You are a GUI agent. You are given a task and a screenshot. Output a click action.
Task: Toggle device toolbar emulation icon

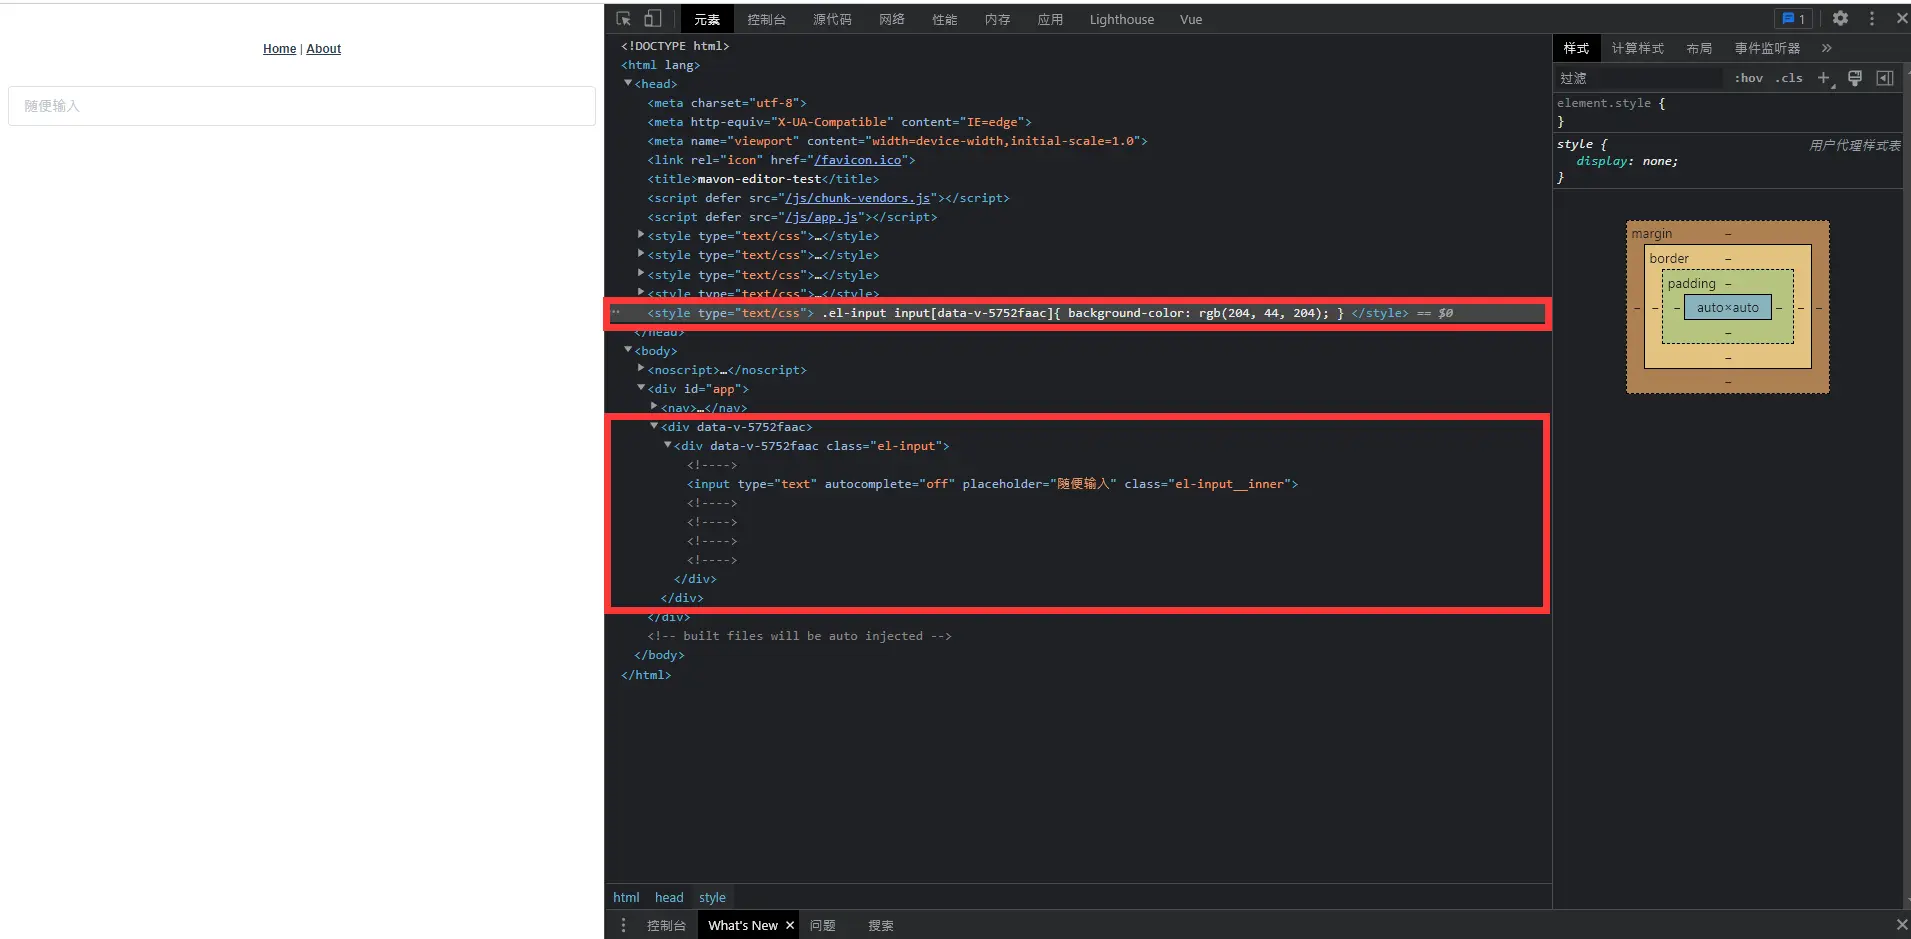653,19
